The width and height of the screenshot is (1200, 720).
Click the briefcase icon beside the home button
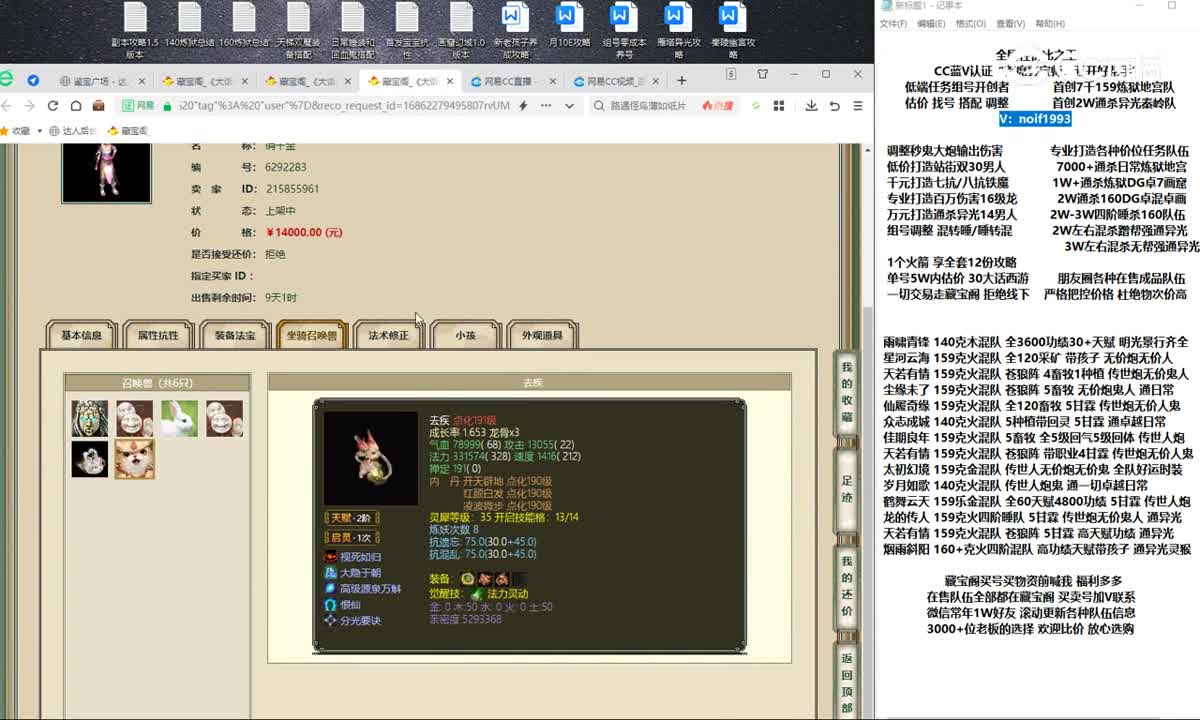(98, 106)
